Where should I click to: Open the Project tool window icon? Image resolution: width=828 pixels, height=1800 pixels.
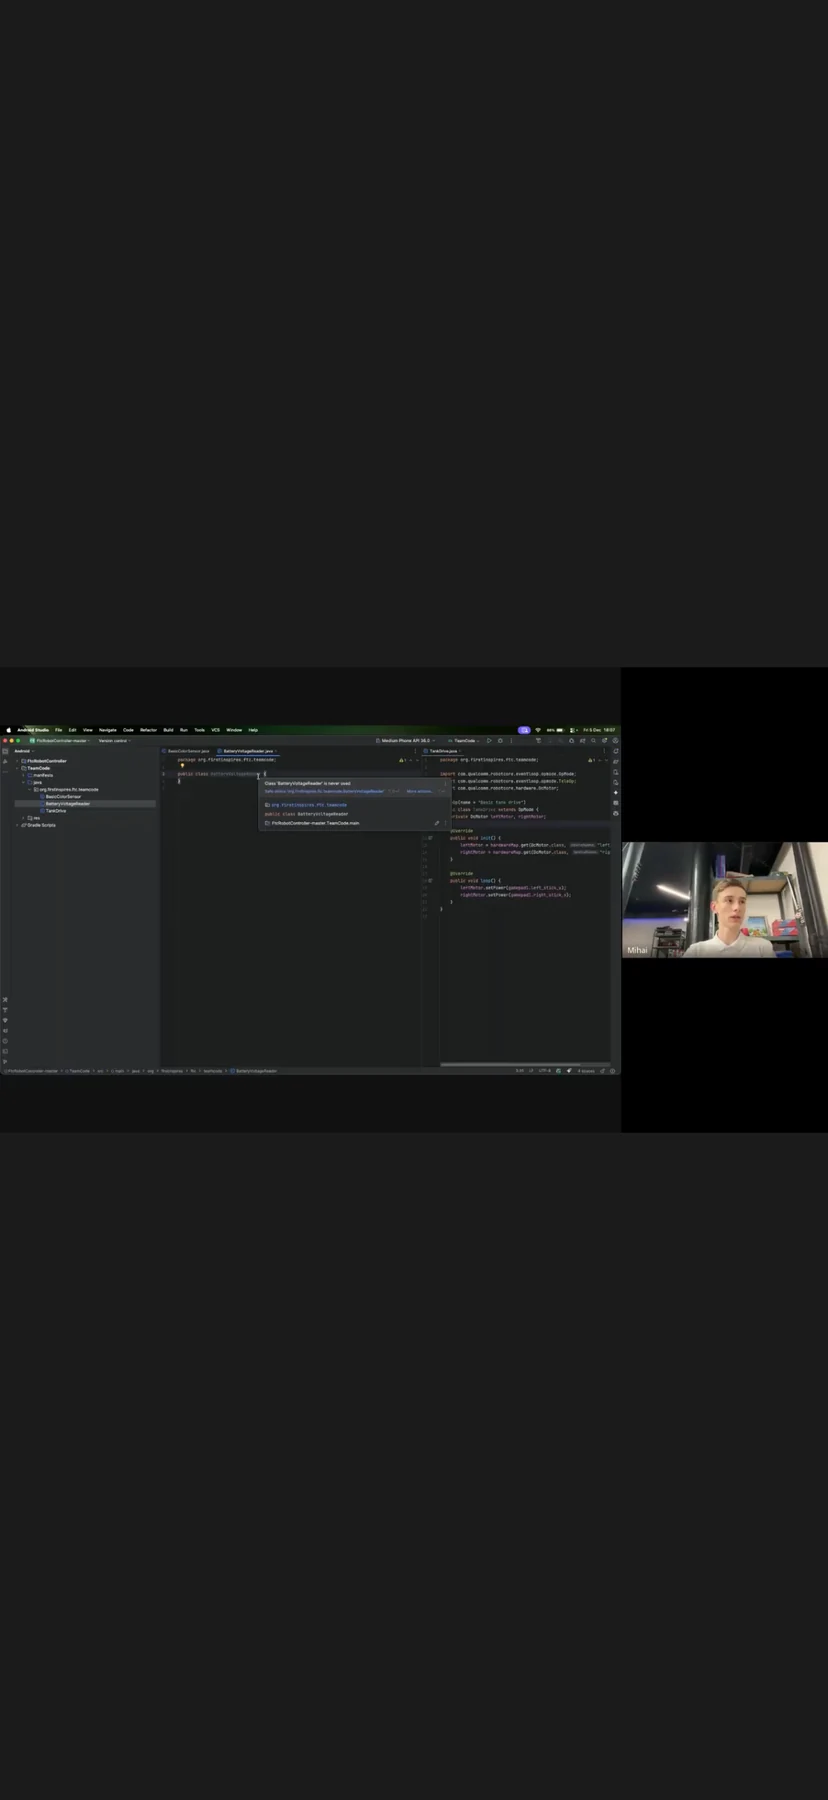(x=5, y=751)
